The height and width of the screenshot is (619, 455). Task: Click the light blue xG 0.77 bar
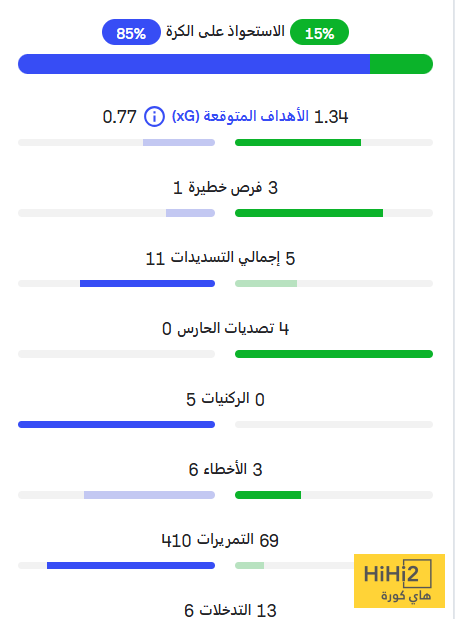(x=179, y=143)
